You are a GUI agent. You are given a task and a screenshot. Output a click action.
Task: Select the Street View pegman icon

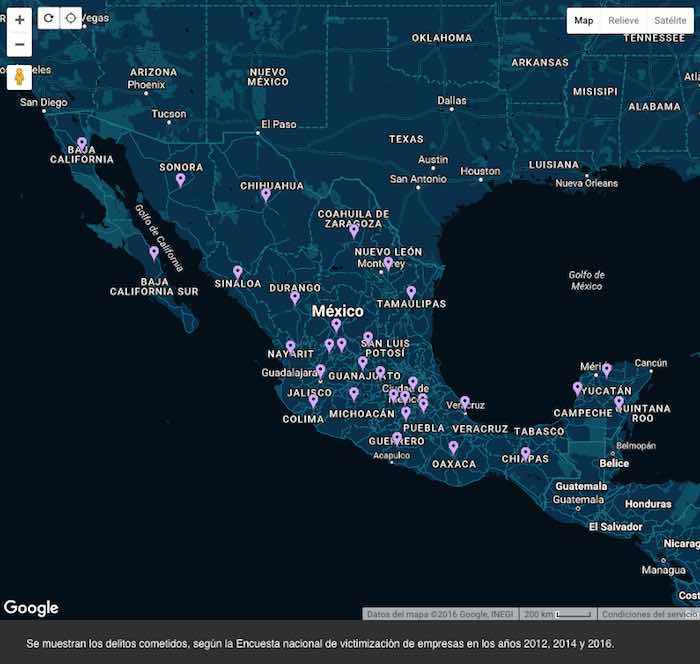pos(20,77)
